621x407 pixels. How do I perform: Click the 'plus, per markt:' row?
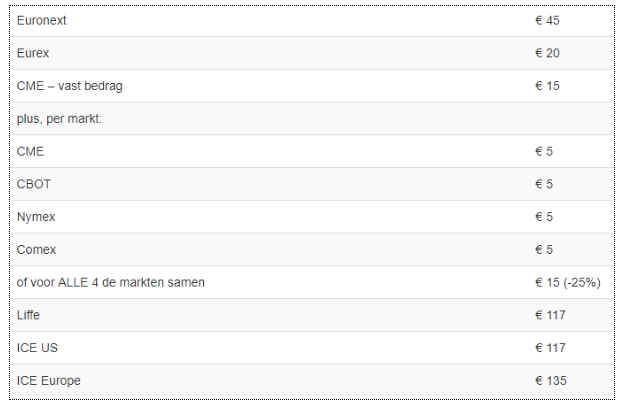(312, 119)
